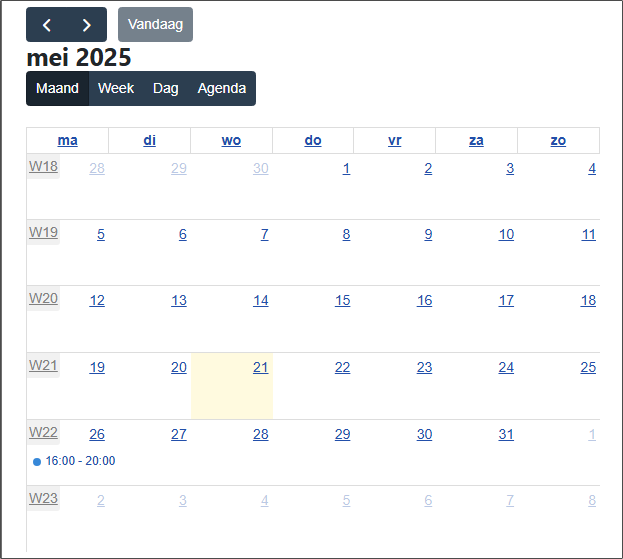
Task: Open day 1 of May
Action: (x=346, y=168)
